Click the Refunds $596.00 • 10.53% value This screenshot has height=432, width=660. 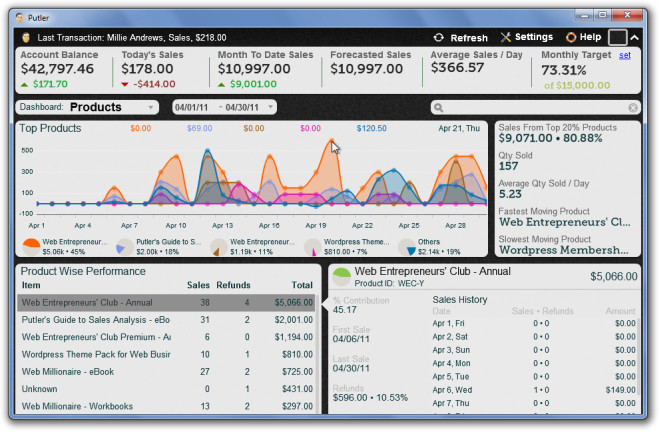tap(370, 398)
